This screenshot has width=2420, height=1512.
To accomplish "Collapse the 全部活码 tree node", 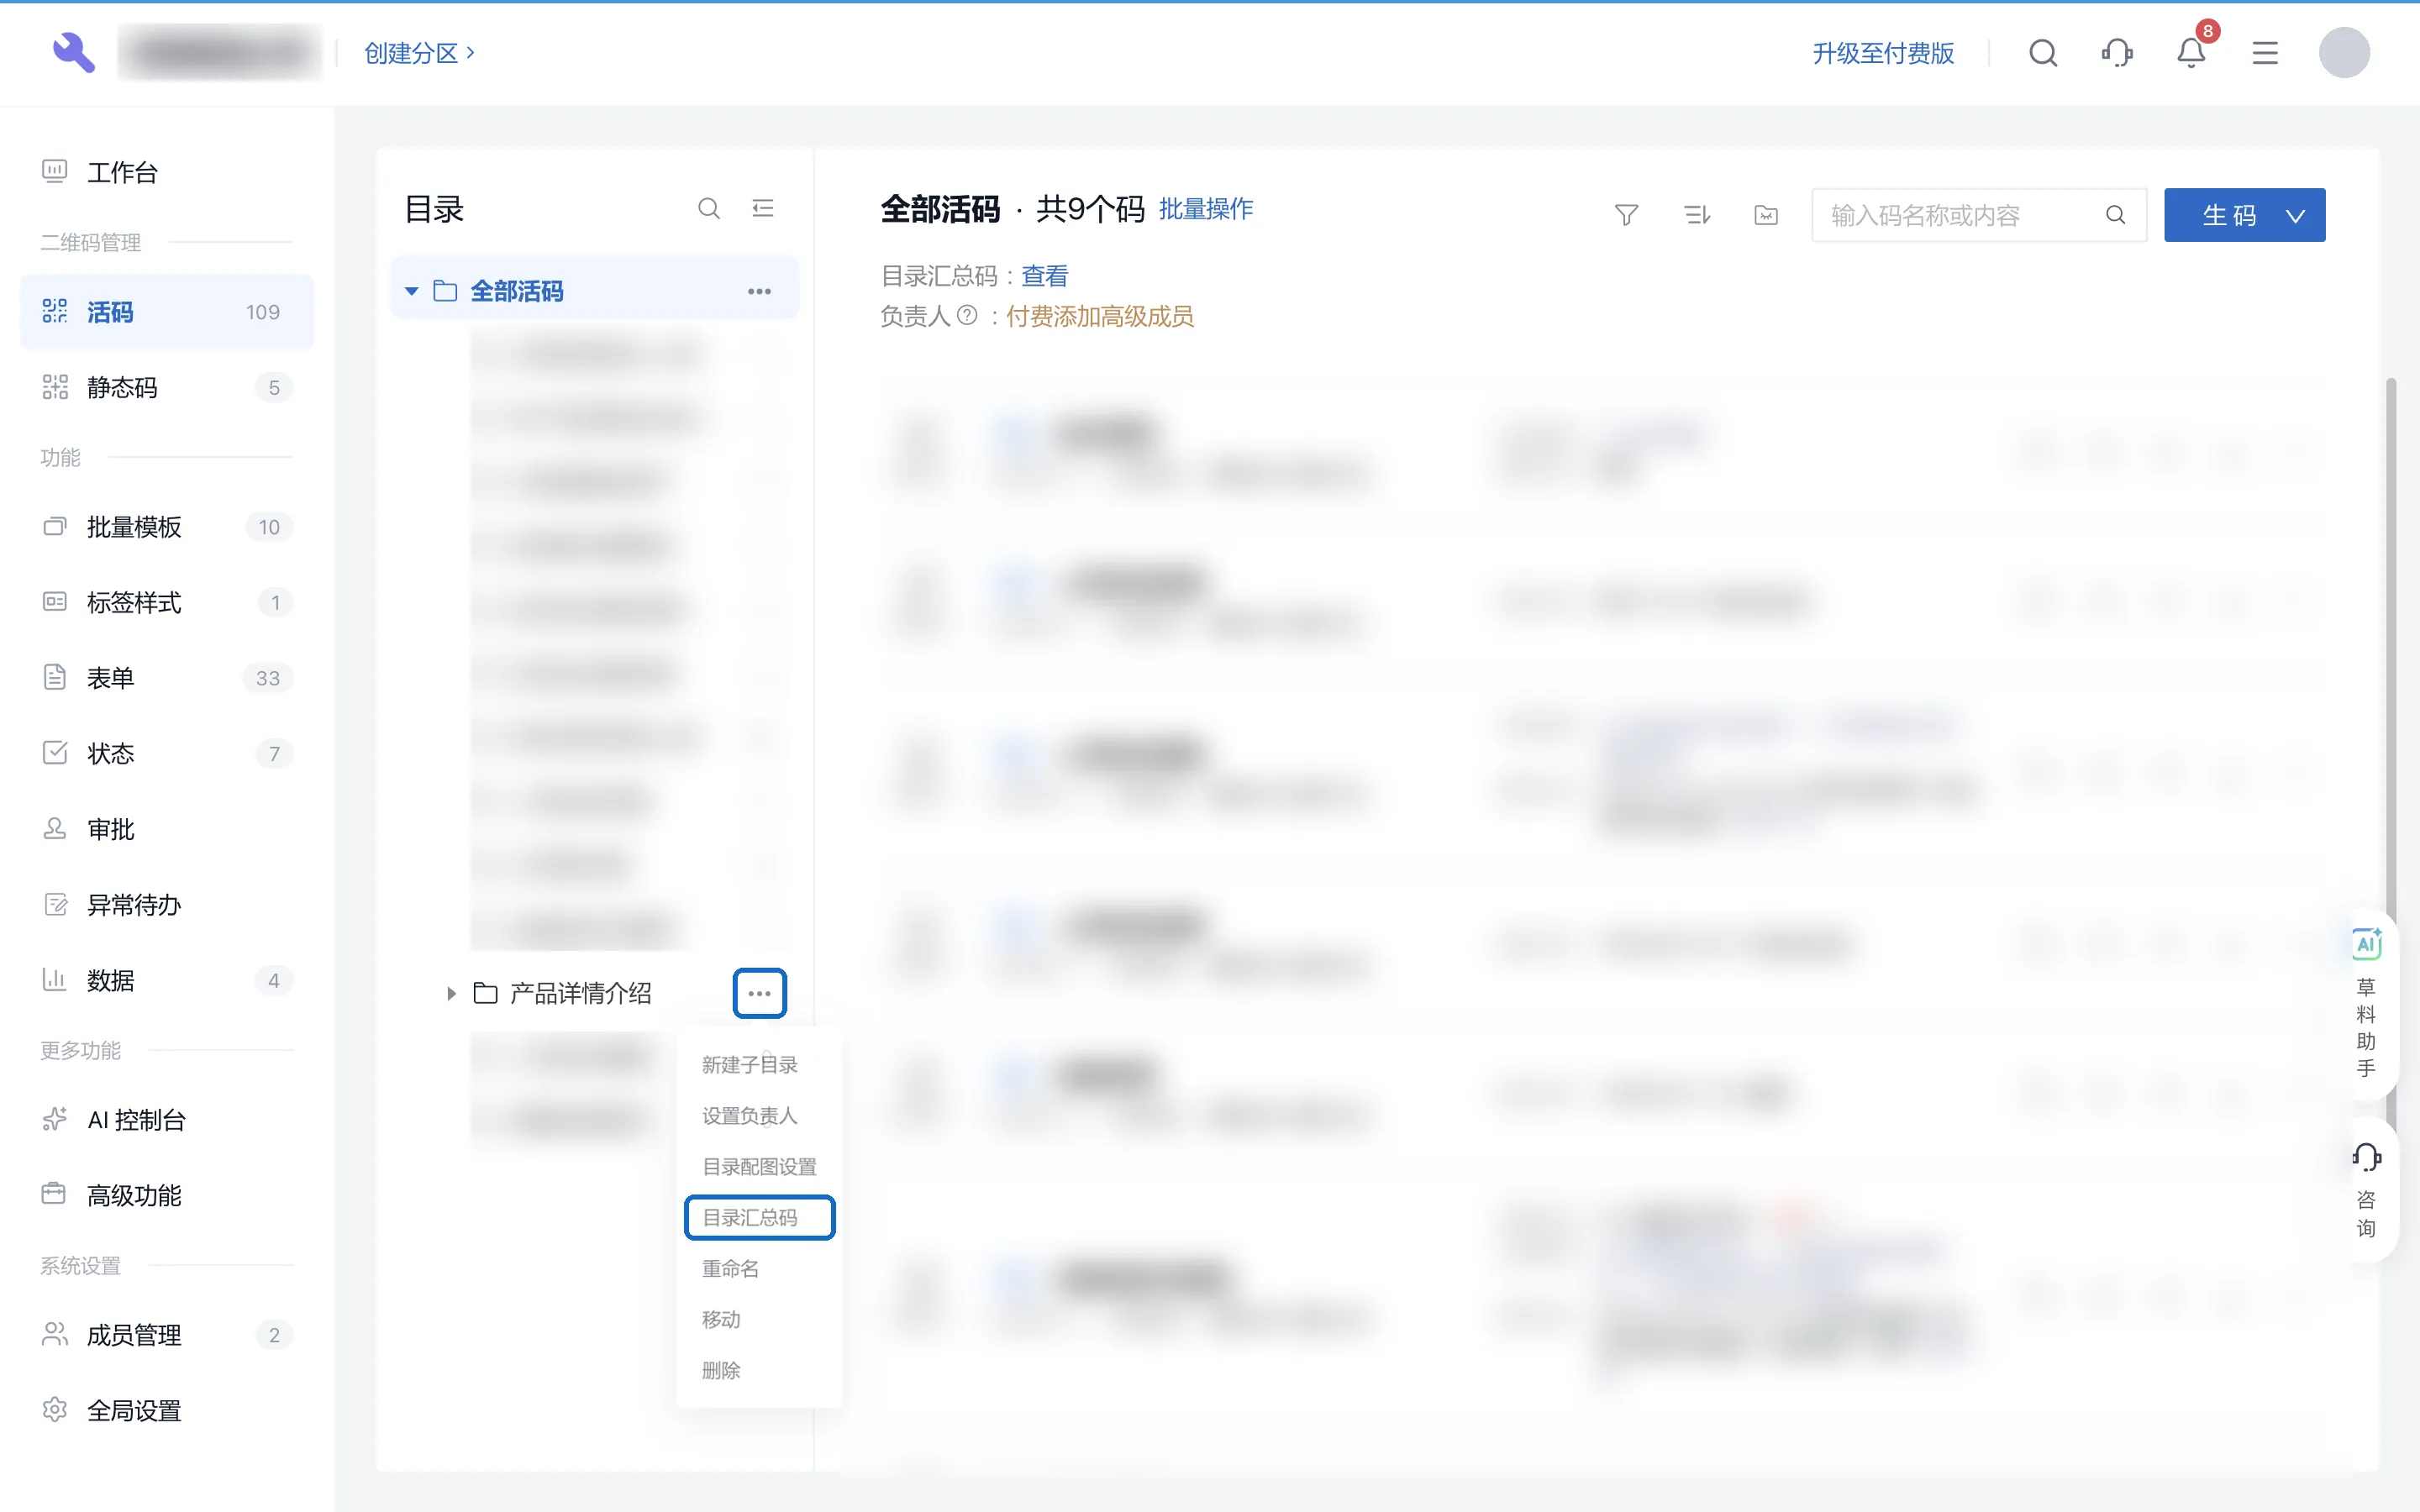I will click(x=411, y=292).
